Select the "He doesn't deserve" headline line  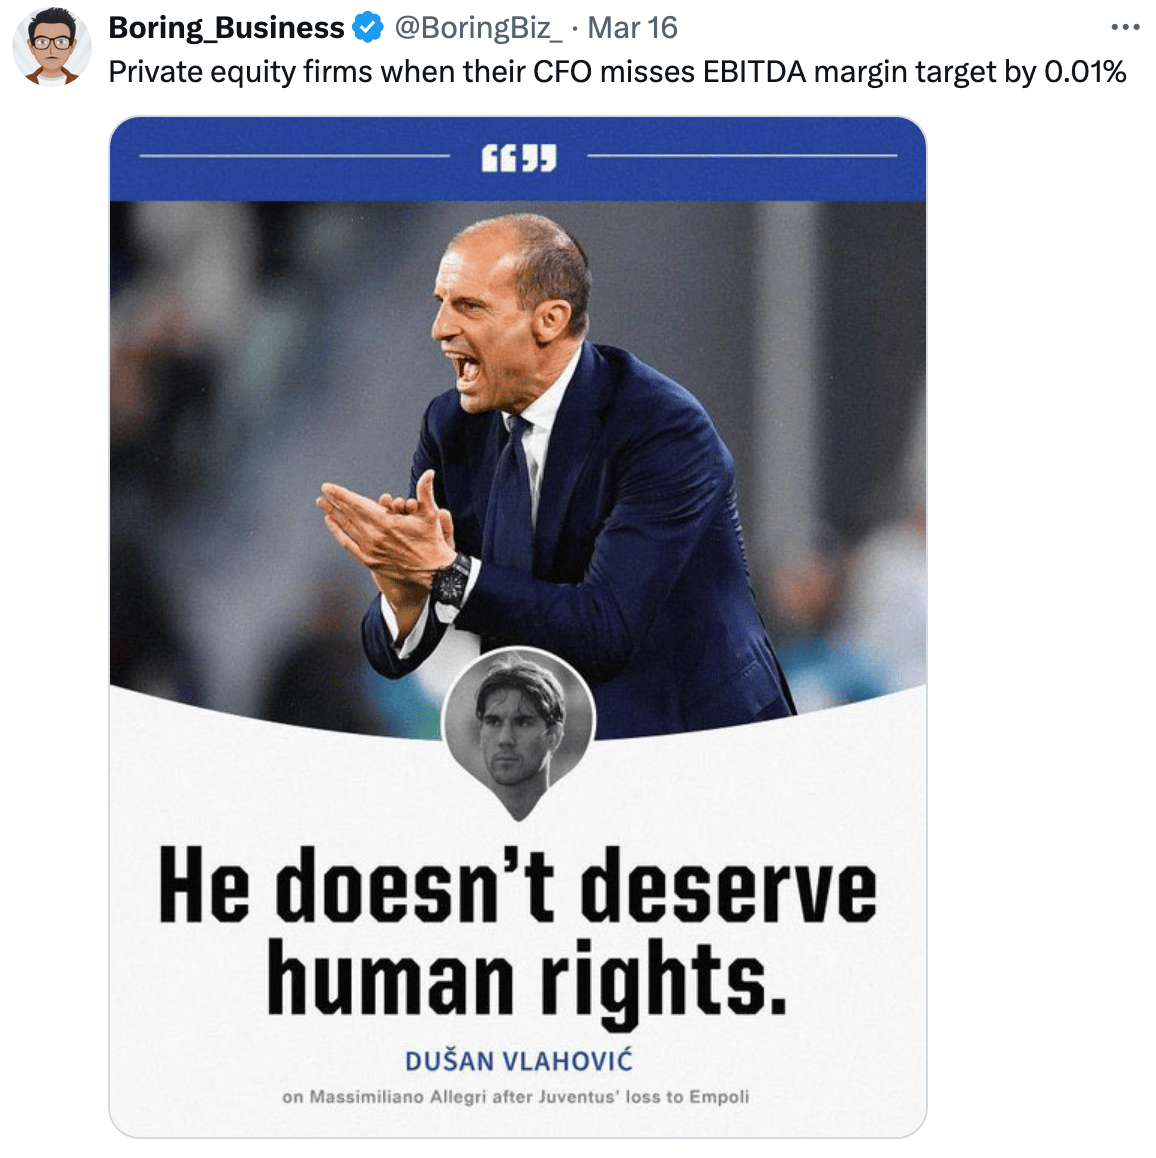pyautogui.click(x=518, y=884)
